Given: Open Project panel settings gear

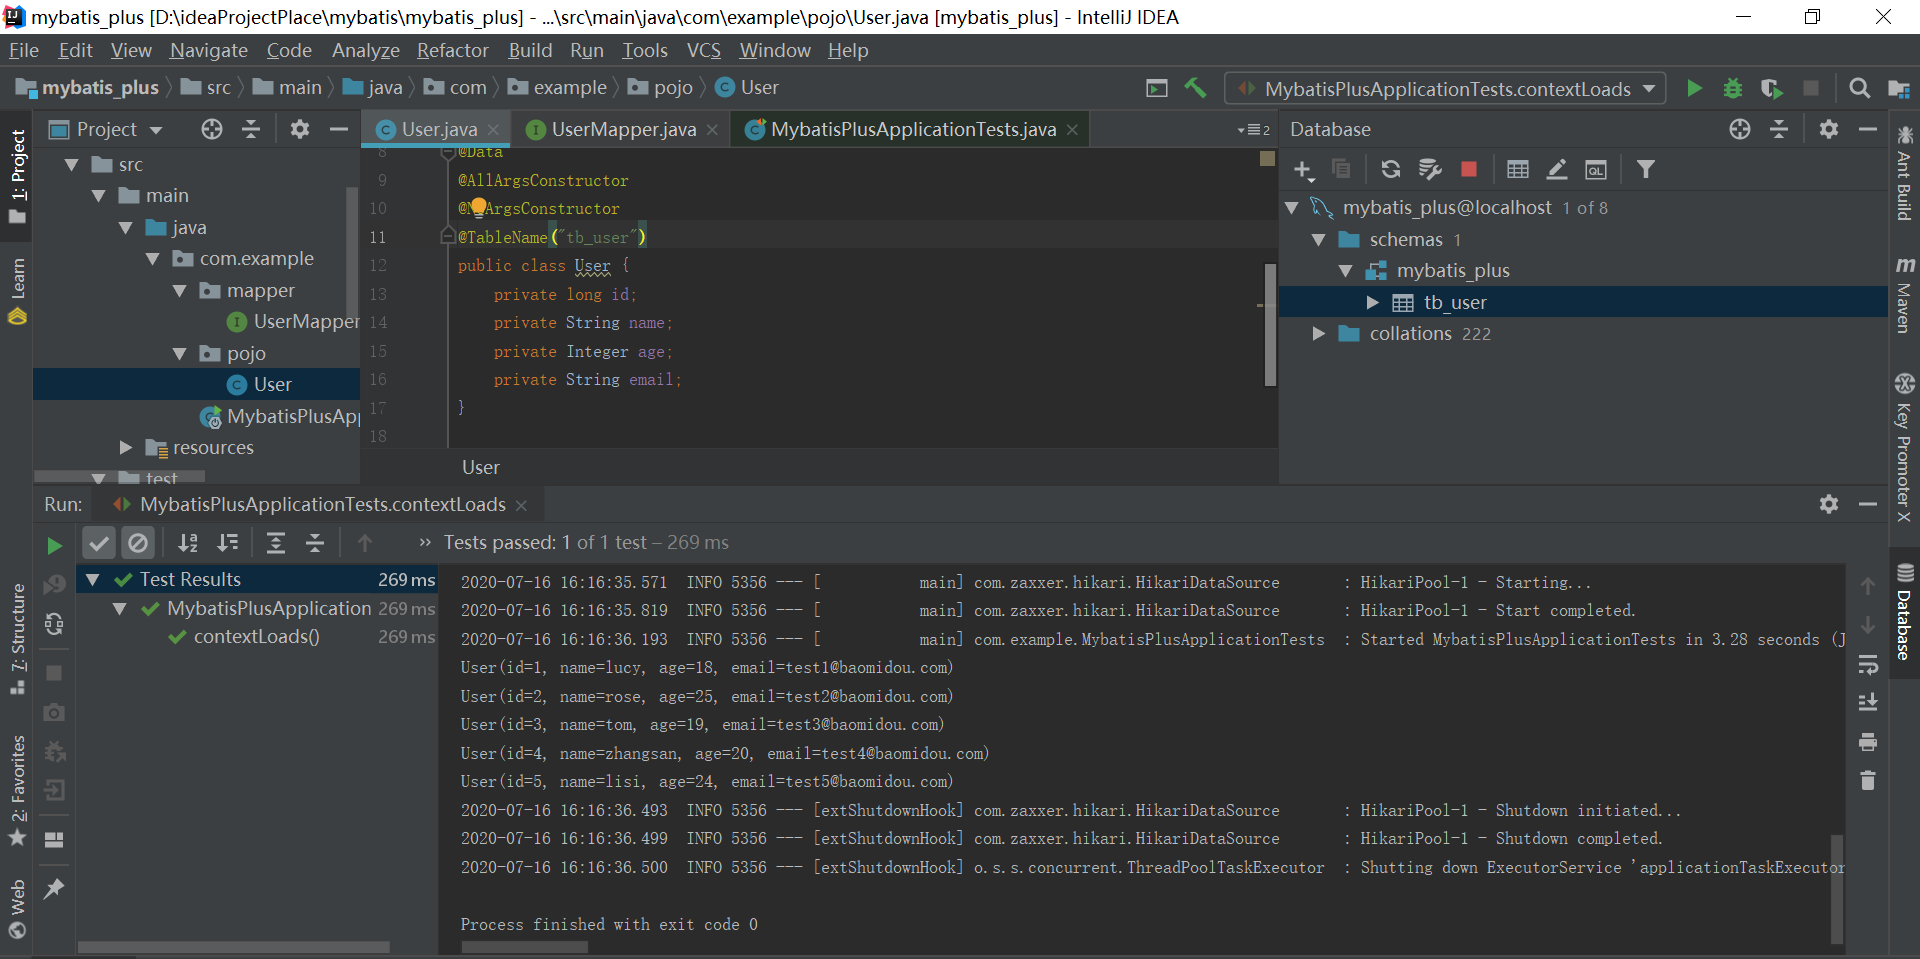Looking at the screenshot, I should [x=300, y=129].
